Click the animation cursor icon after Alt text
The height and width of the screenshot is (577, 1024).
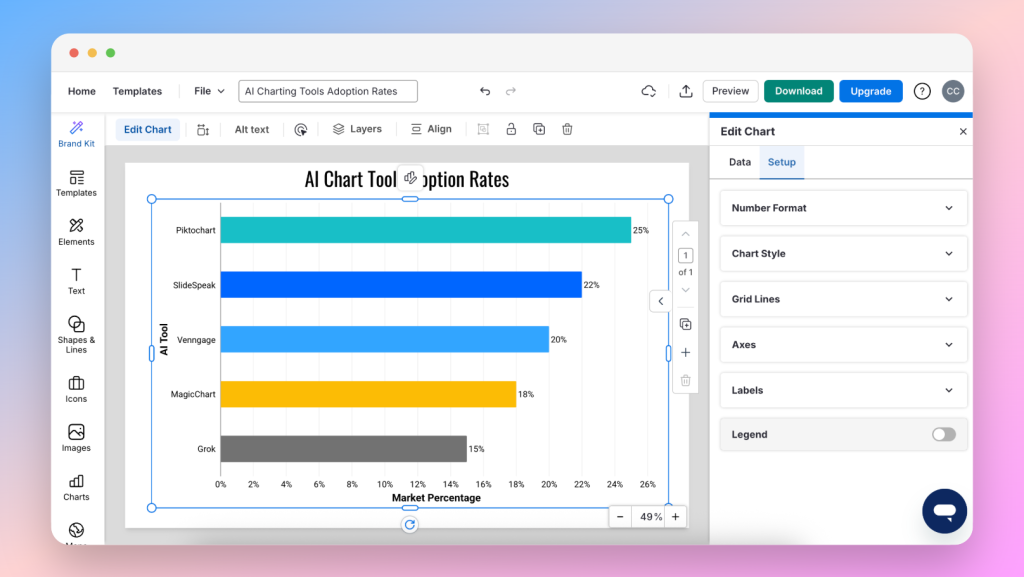[x=300, y=129]
